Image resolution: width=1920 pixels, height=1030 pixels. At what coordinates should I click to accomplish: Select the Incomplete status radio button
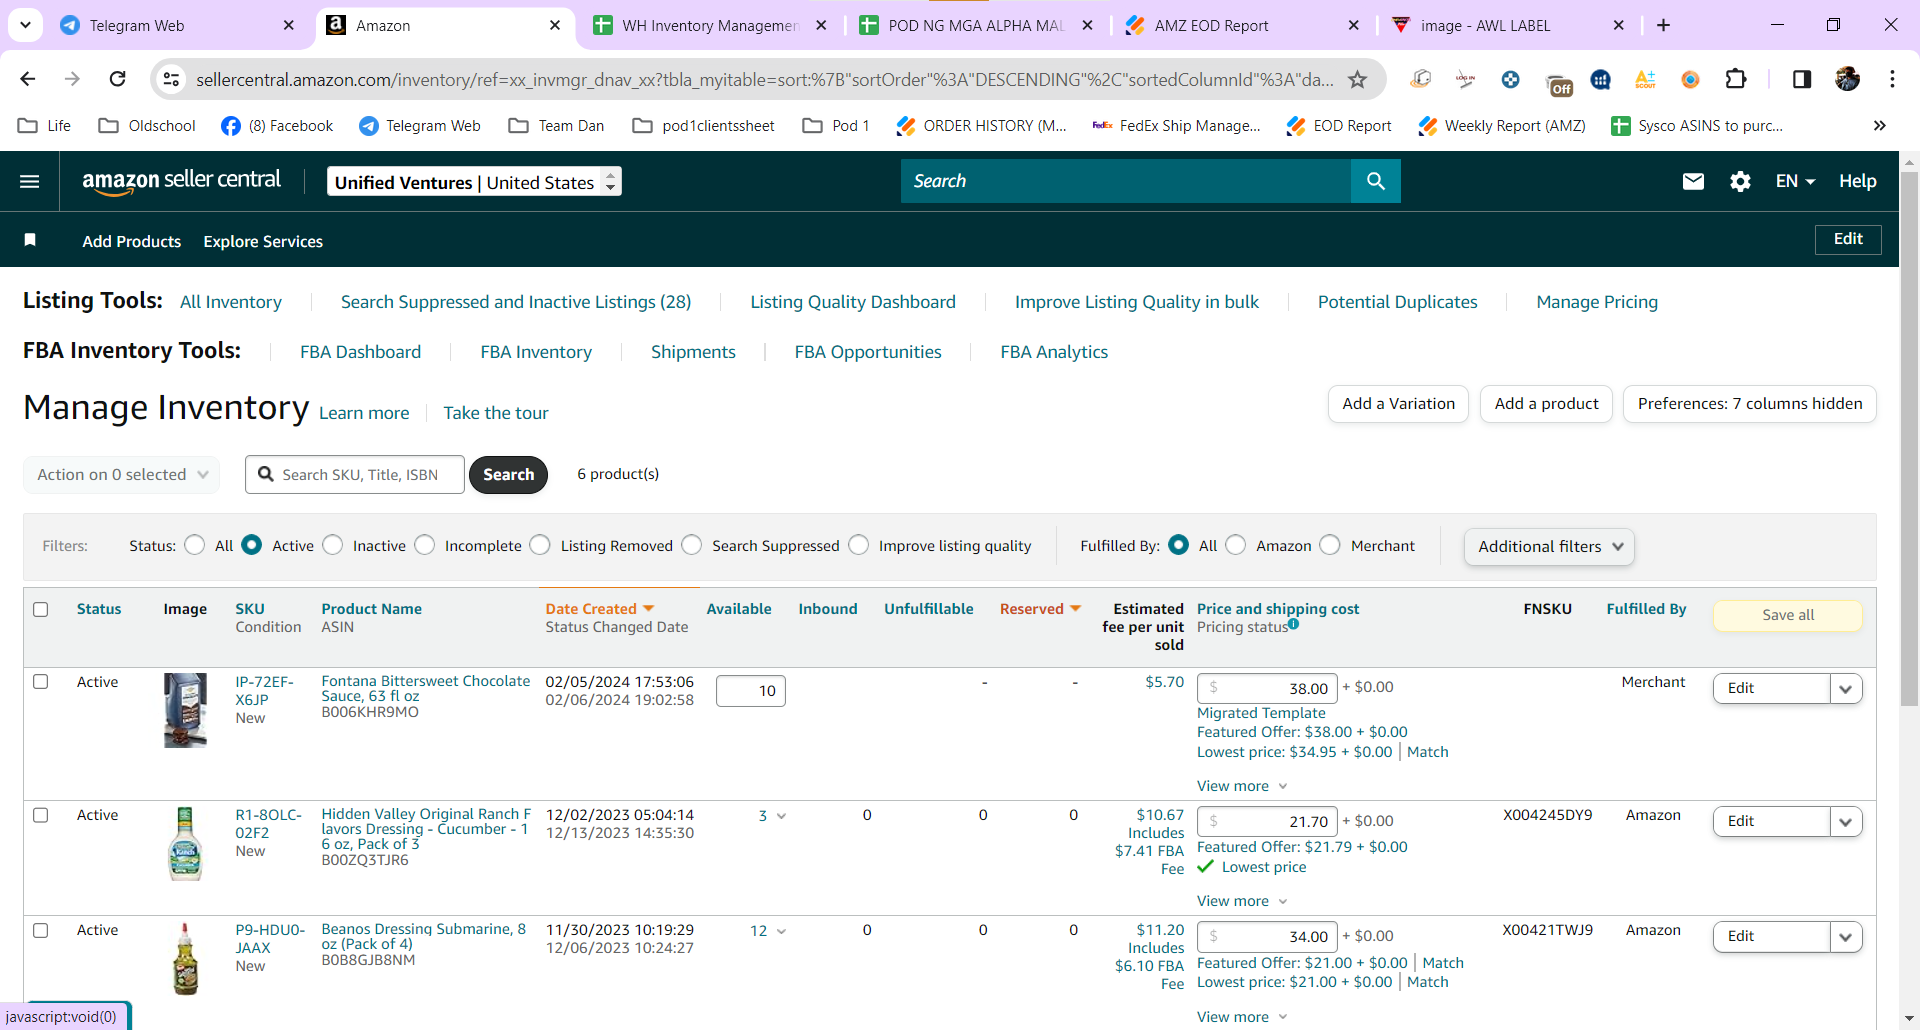pos(425,545)
